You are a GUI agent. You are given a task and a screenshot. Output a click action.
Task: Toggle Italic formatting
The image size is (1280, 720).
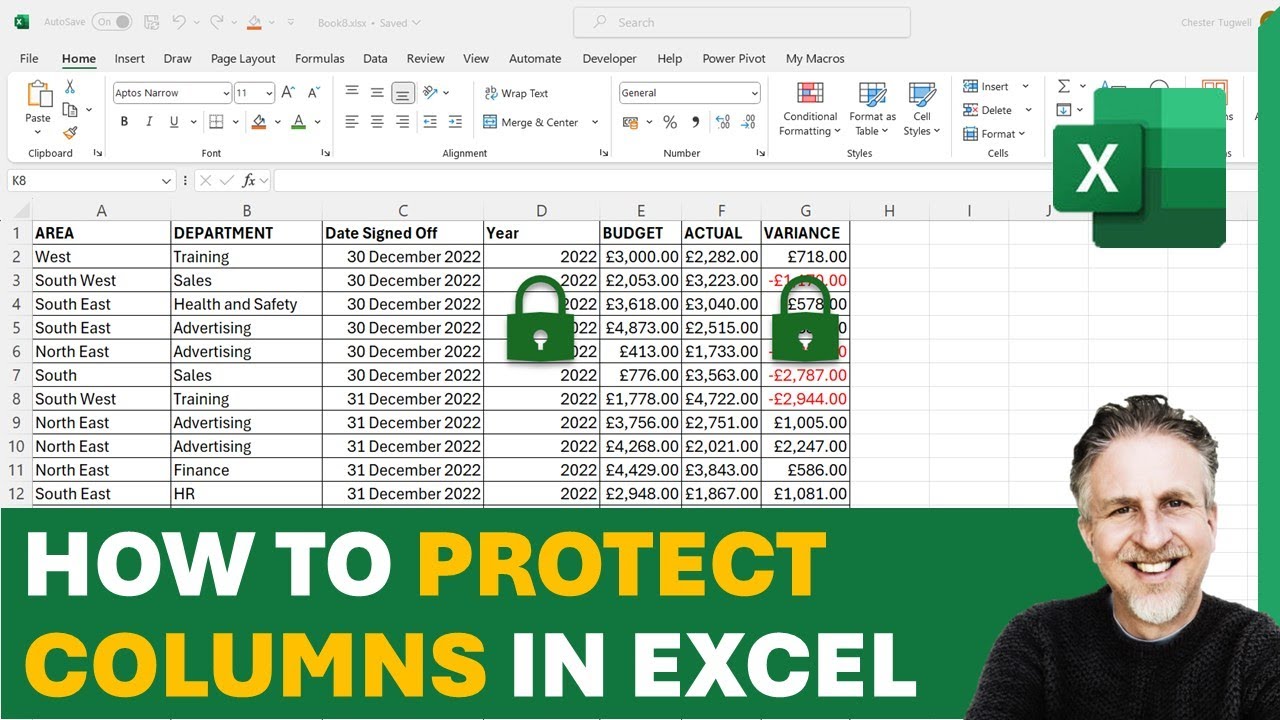point(149,122)
